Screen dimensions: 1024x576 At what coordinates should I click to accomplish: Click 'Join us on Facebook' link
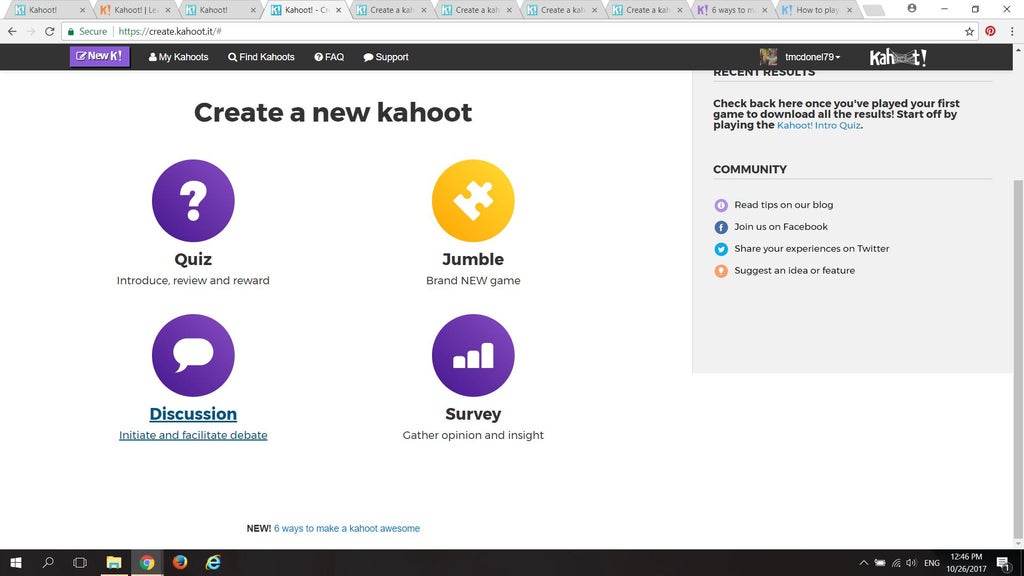pyautogui.click(x=780, y=227)
